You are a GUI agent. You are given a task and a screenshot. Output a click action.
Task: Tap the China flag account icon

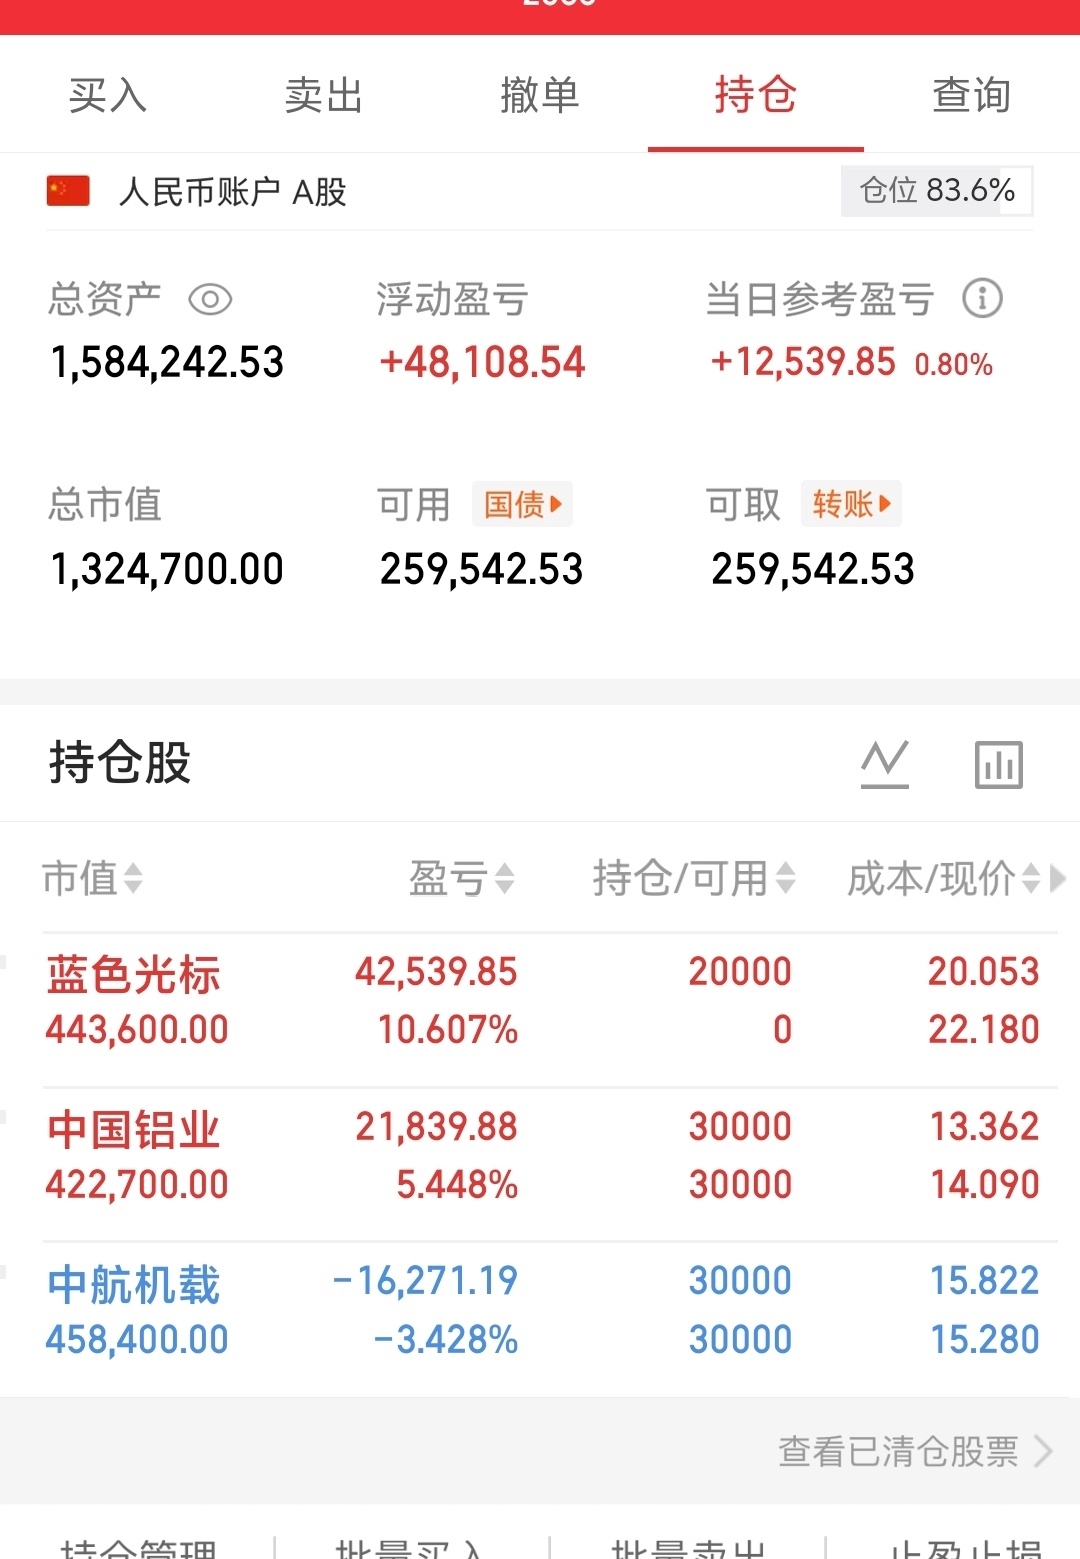coord(68,190)
